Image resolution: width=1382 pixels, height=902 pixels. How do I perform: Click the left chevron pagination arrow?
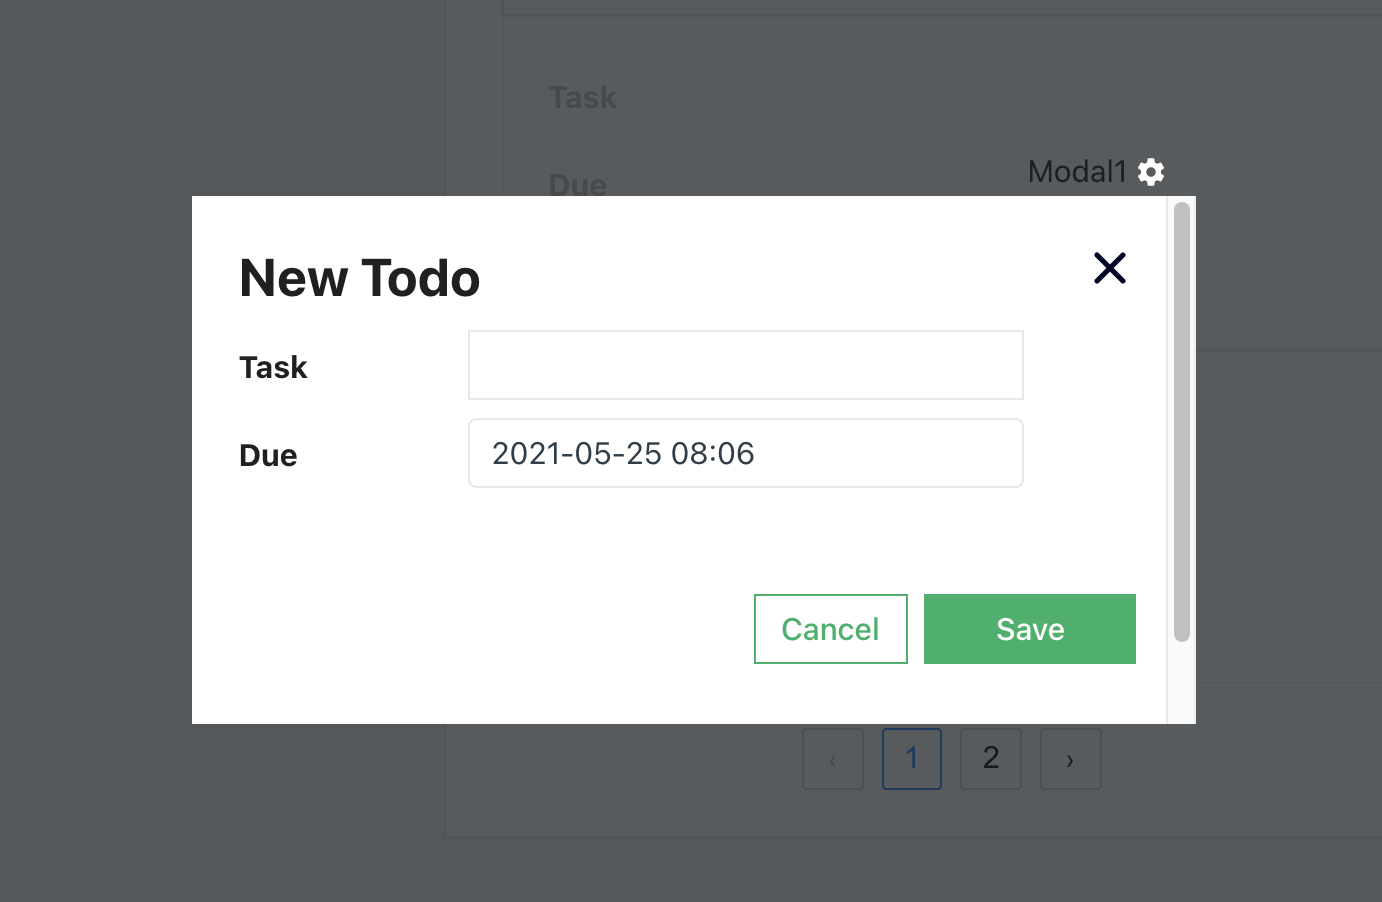tap(832, 759)
